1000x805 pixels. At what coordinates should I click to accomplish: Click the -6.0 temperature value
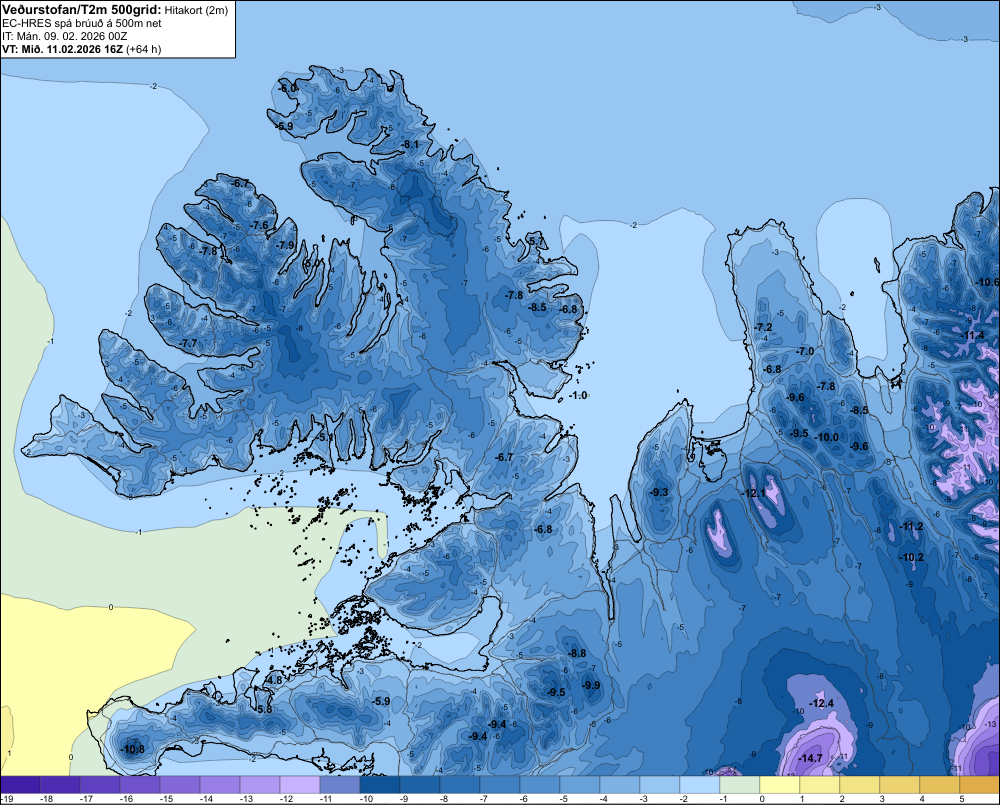(289, 87)
